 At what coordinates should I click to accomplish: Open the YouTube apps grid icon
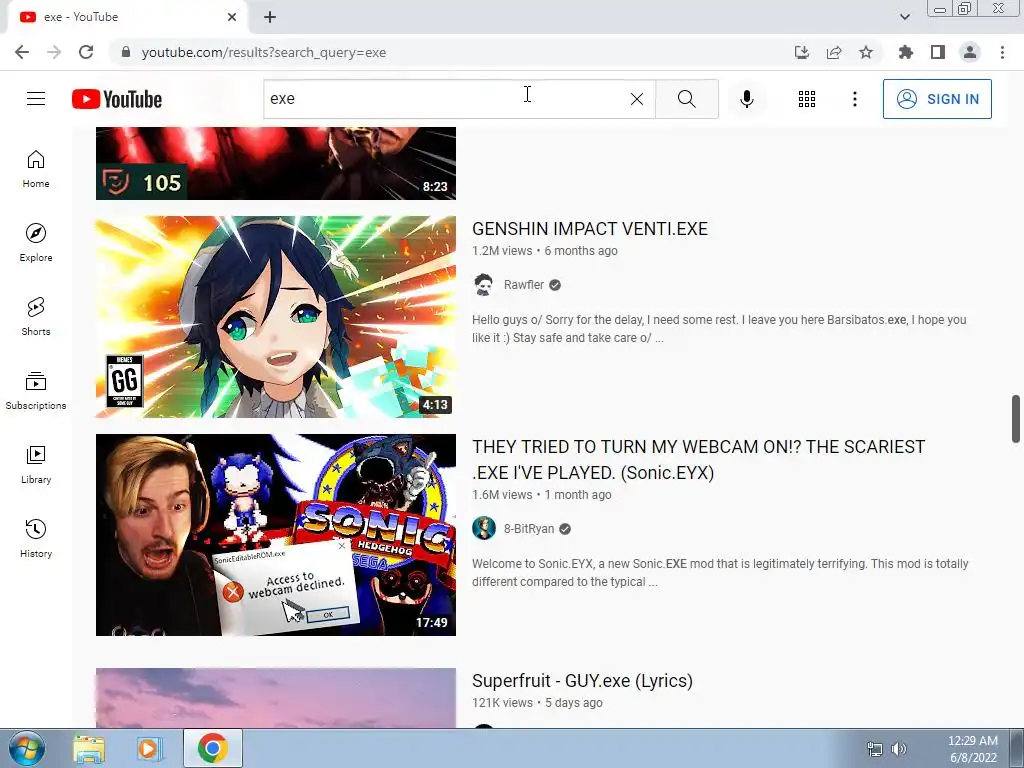click(807, 99)
